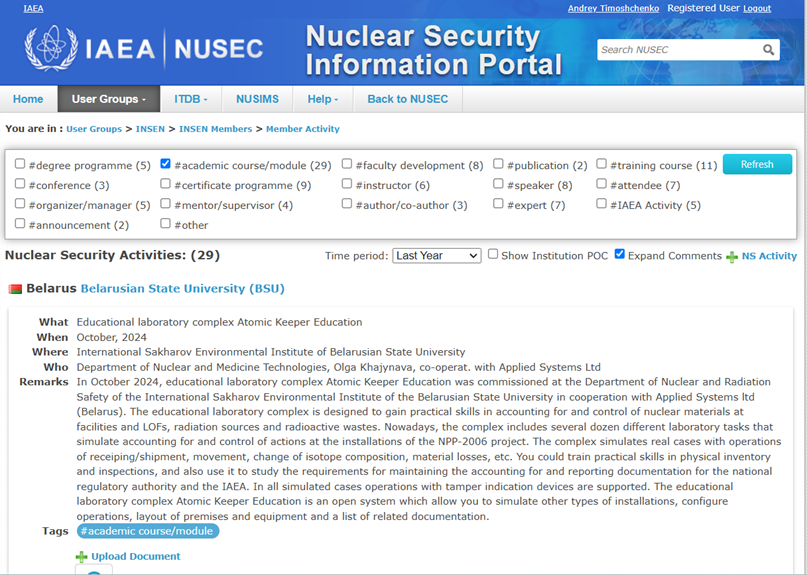Open the INSEN breadcrumb link
This screenshot has width=807, height=575.
150,129
